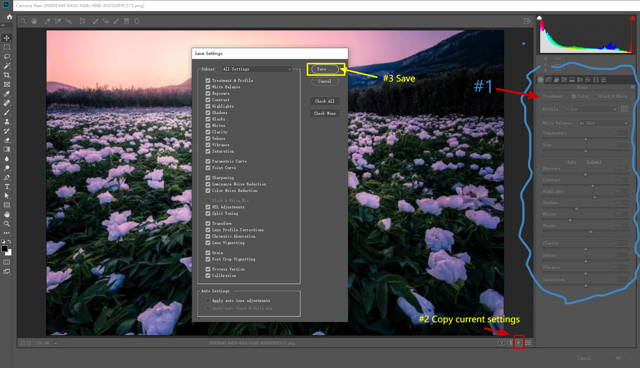
Task: Choose the Crop tool in toolbar
Action: (7, 75)
